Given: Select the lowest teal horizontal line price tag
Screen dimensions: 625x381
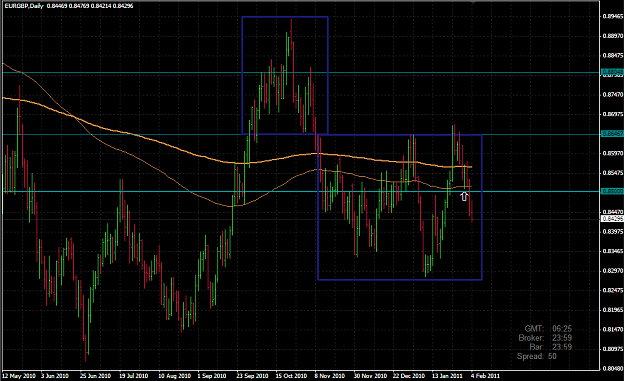Looking at the screenshot, I should 612,192.
